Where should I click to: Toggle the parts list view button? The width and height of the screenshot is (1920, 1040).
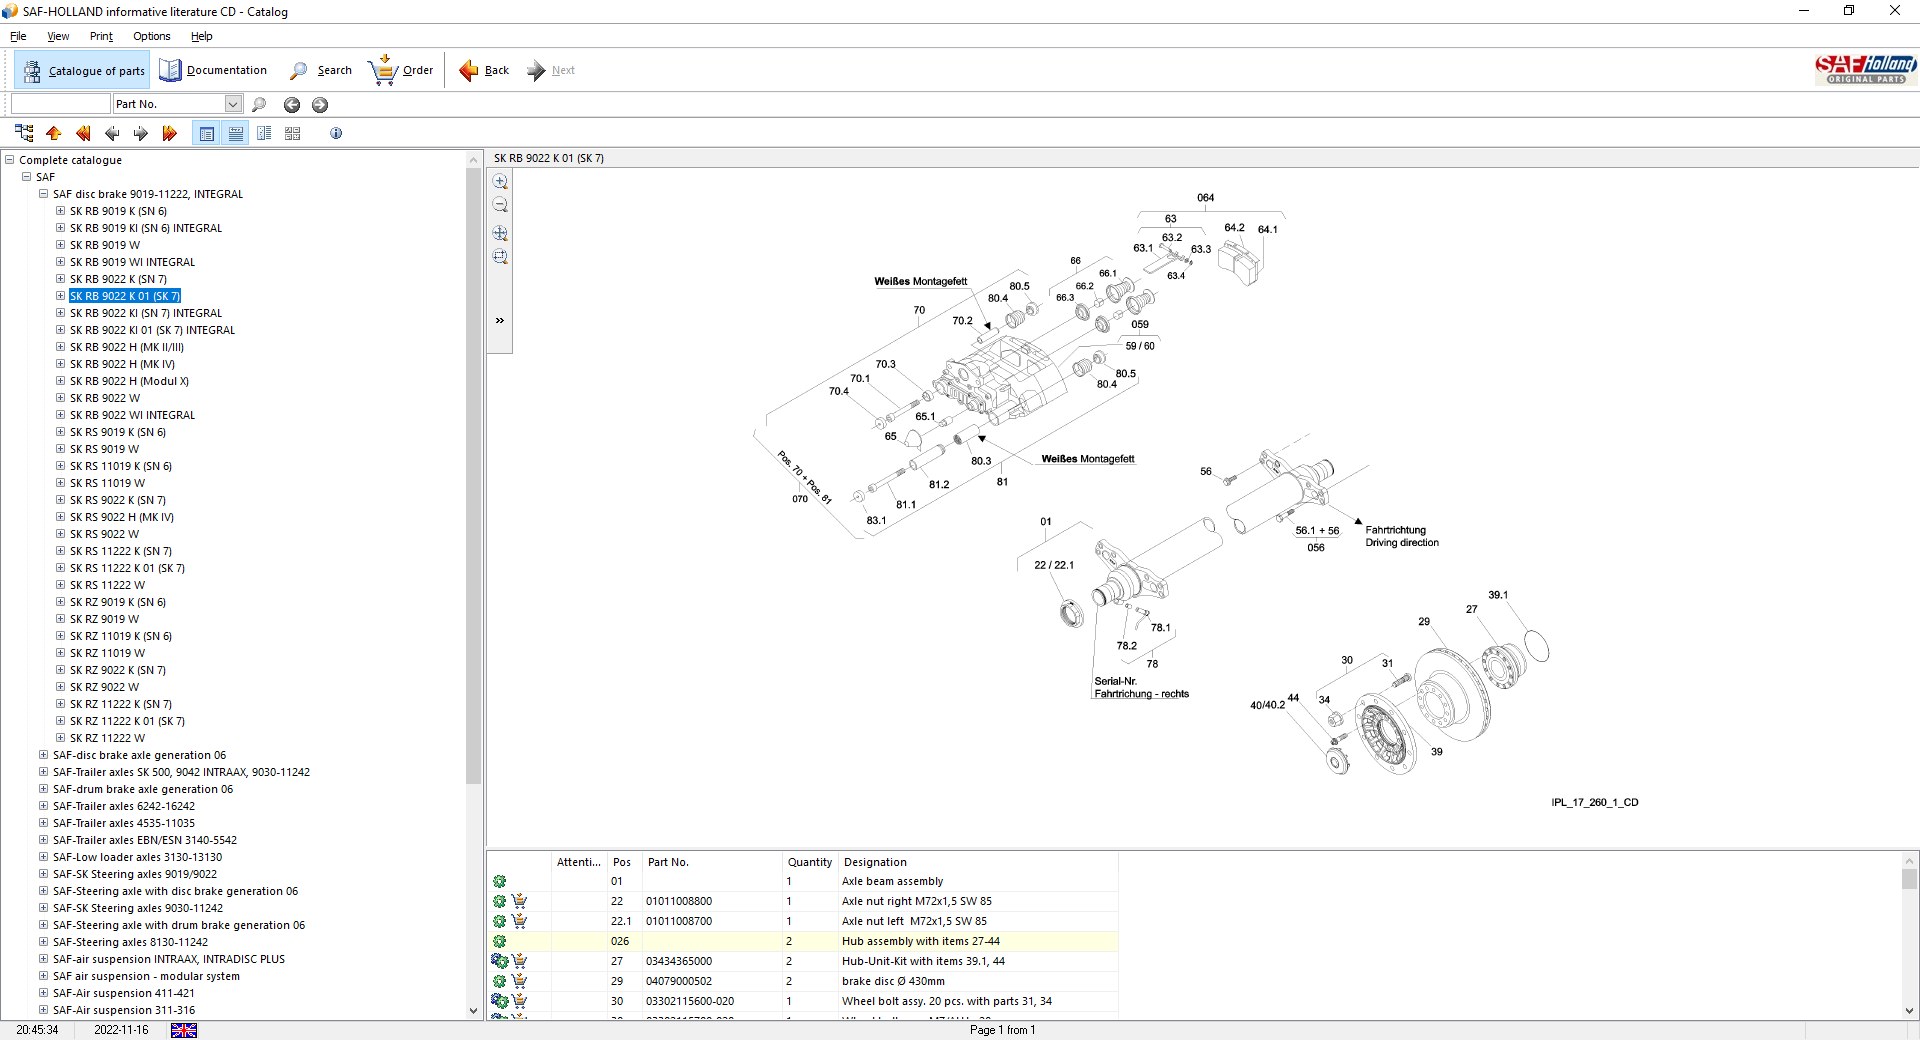coord(207,133)
